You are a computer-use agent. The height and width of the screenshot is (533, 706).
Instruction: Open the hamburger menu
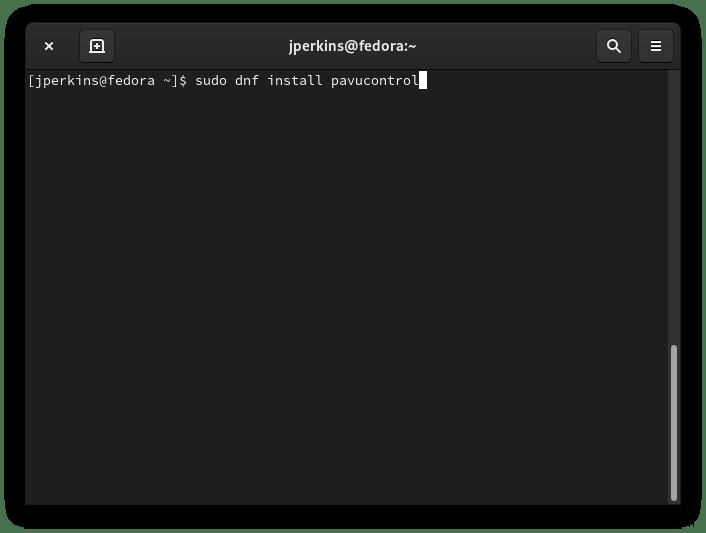656,46
